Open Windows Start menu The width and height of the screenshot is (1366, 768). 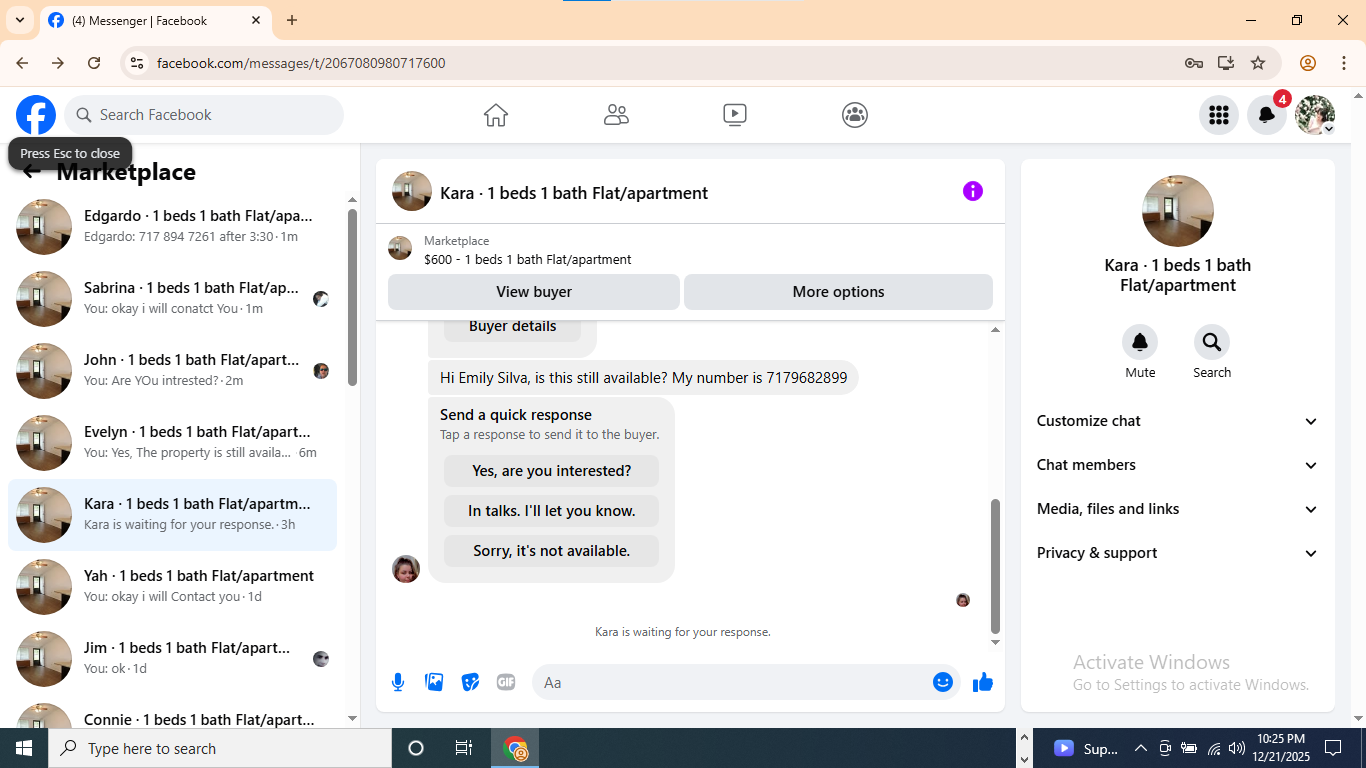click(x=24, y=748)
